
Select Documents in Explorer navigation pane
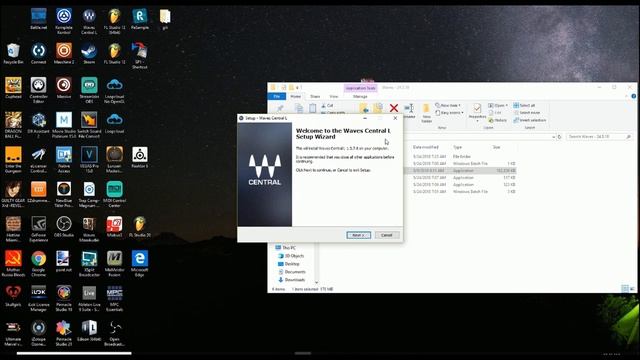pos(292,272)
